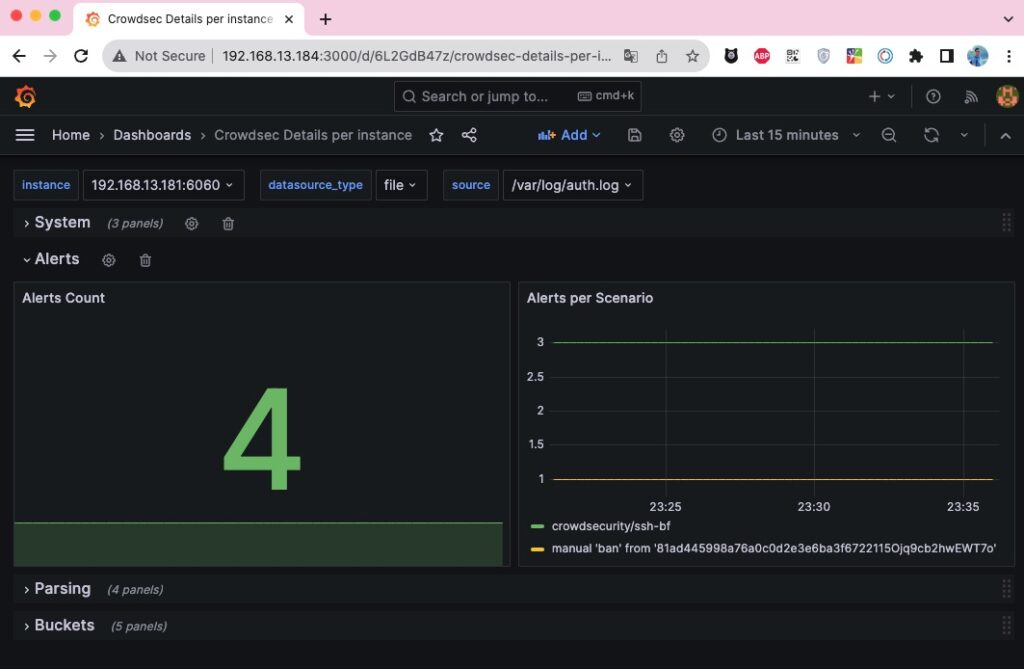This screenshot has width=1024, height=669.
Task: Click the AdBlock Plus extension icon
Action: click(761, 56)
